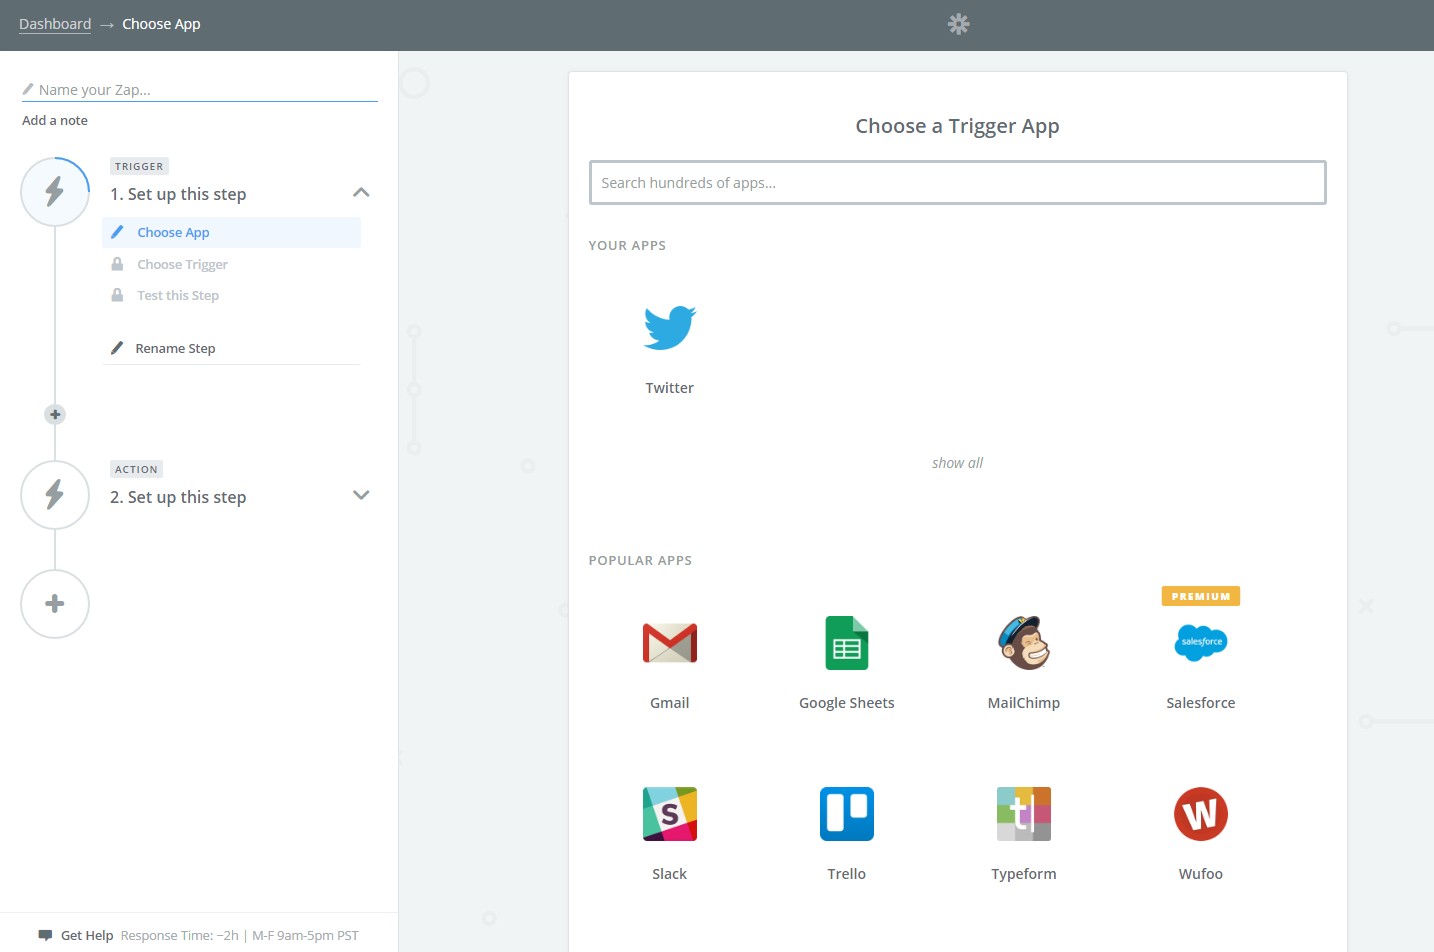The height and width of the screenshot is (952, 1434).
Task: Click the Salesforce label text
Action: click(x=1200, y=703)
